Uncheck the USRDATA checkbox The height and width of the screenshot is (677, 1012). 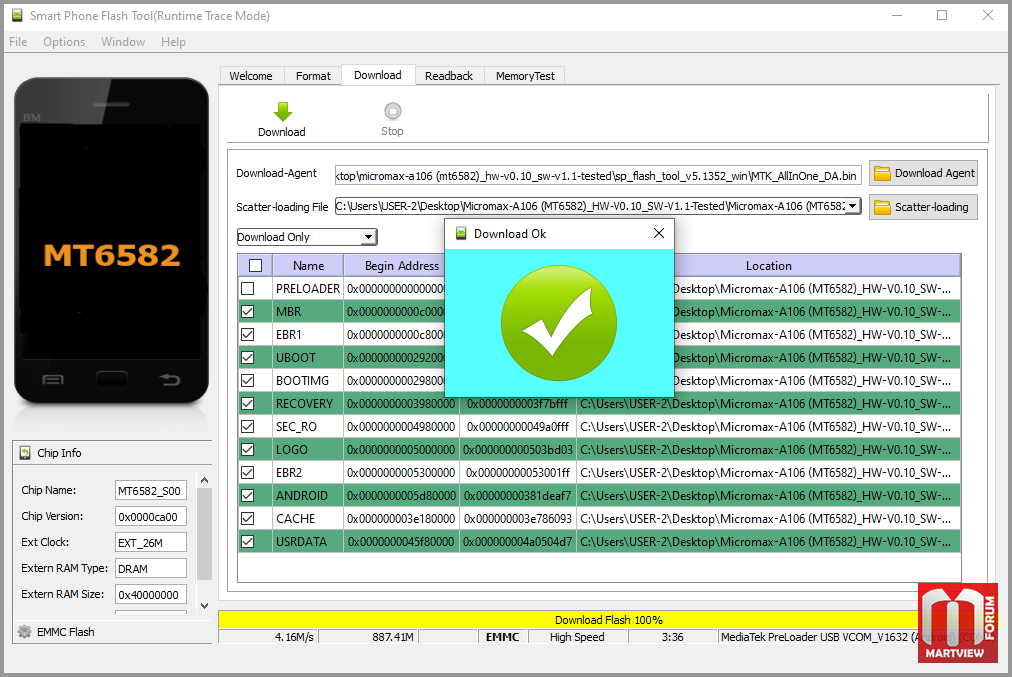(247, 541)
